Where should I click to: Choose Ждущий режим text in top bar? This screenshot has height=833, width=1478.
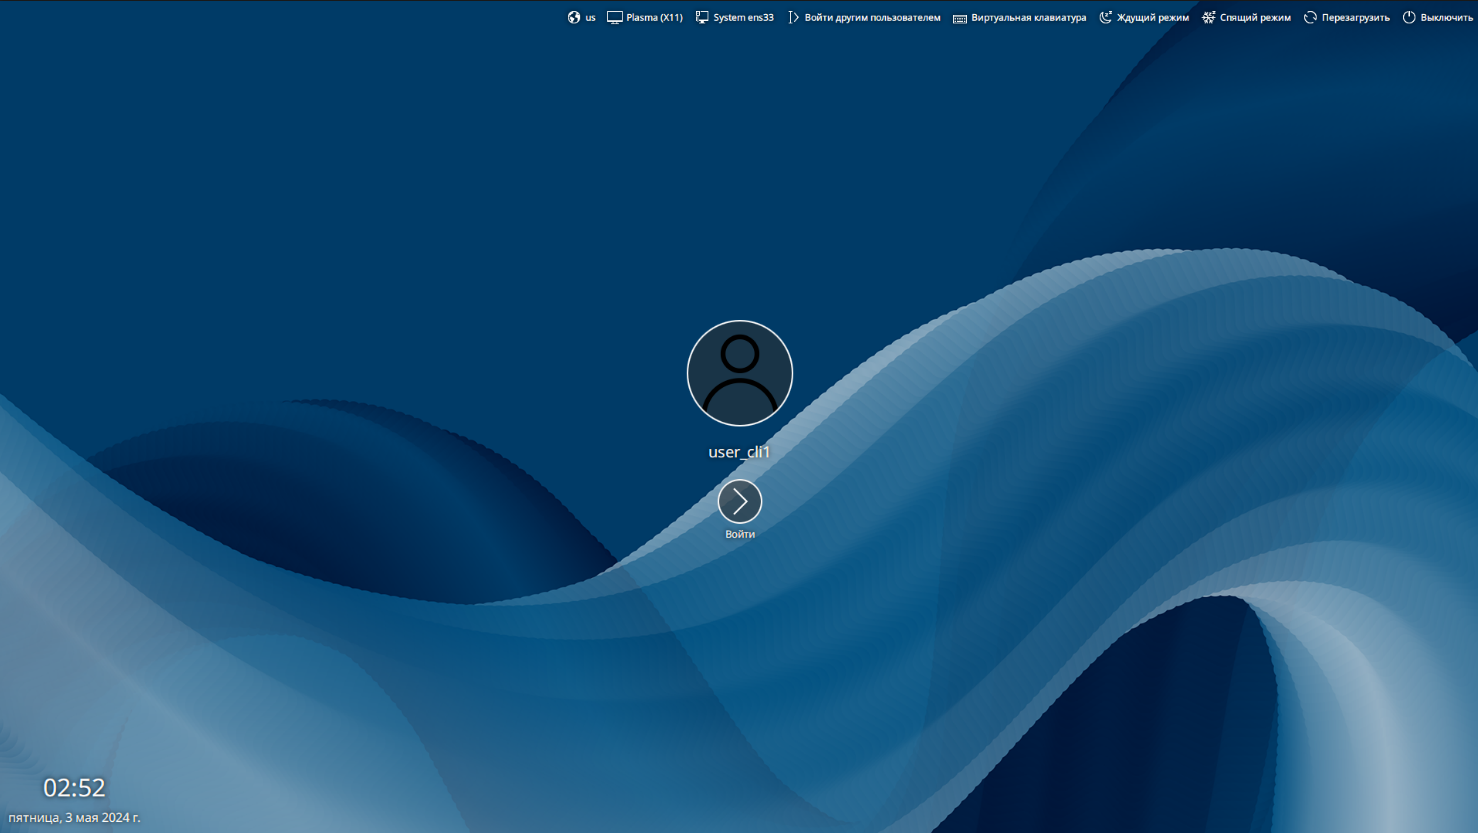coord(1152,18)
